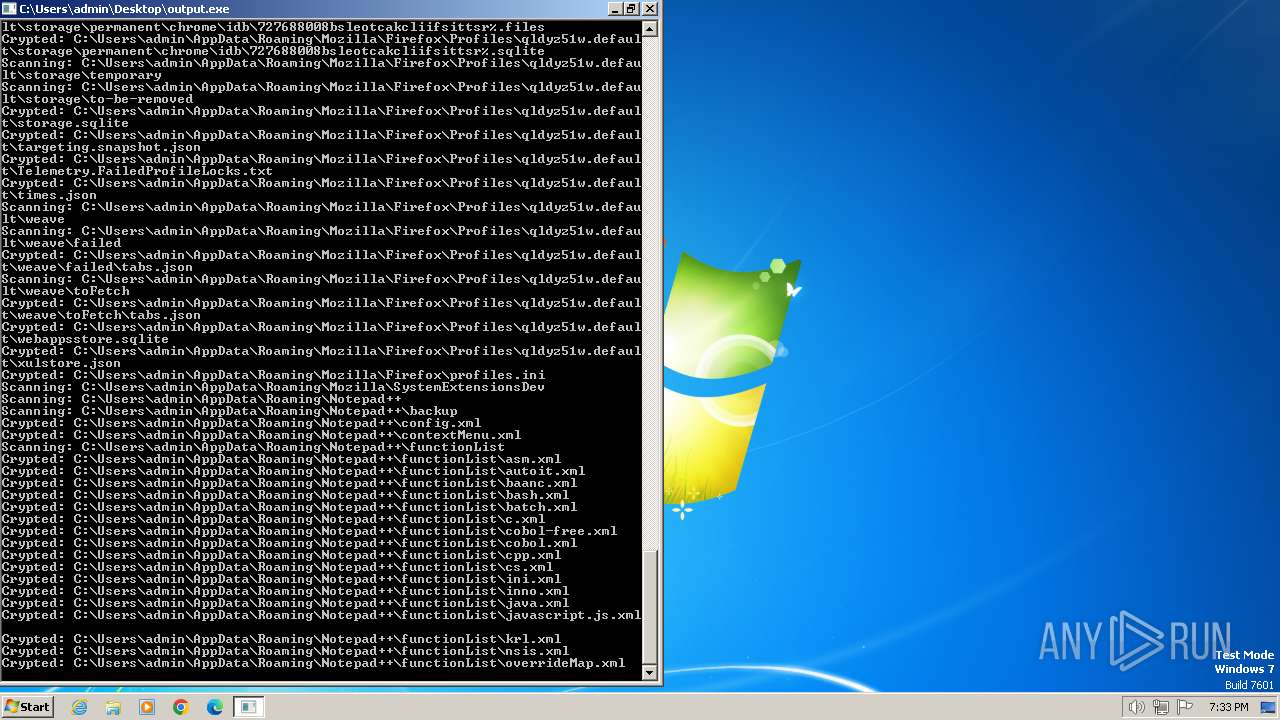1280x720 pixels.
Task: Maximize the output.exe console window
Action: pyautogui.click(x=631, y=8)
